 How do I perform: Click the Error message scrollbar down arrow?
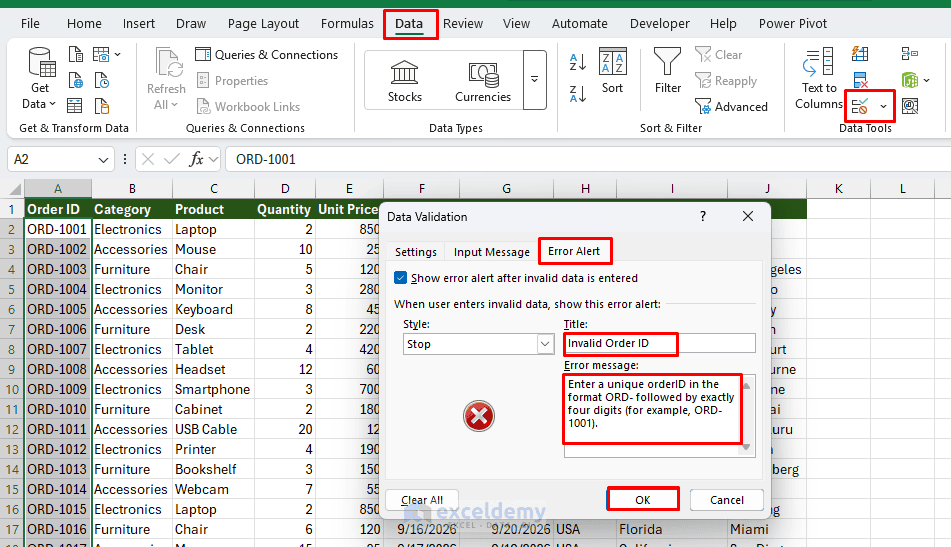click(747, 447)
